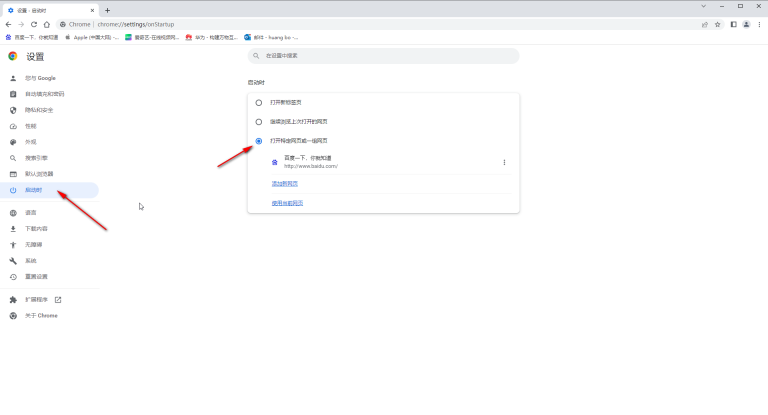Click the share icon in the address bar

click(705, 24)
